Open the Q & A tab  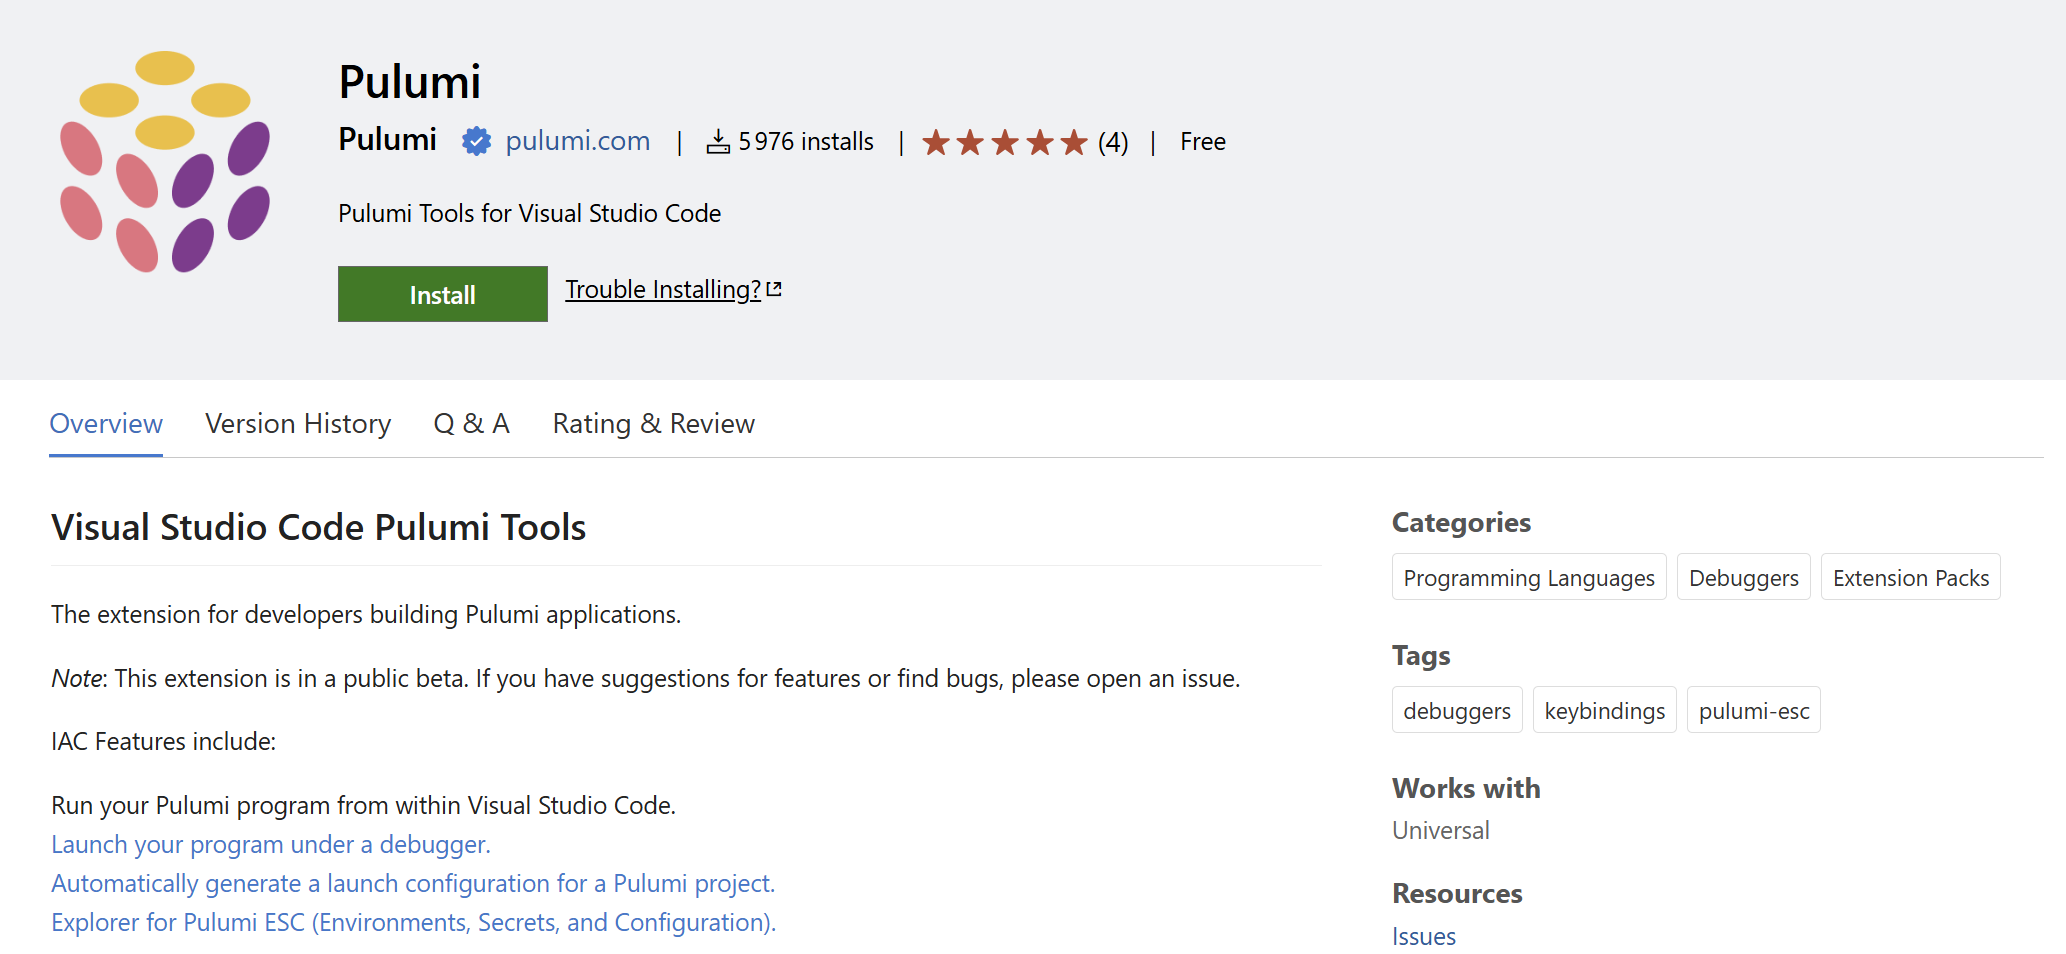click(472, 424)
